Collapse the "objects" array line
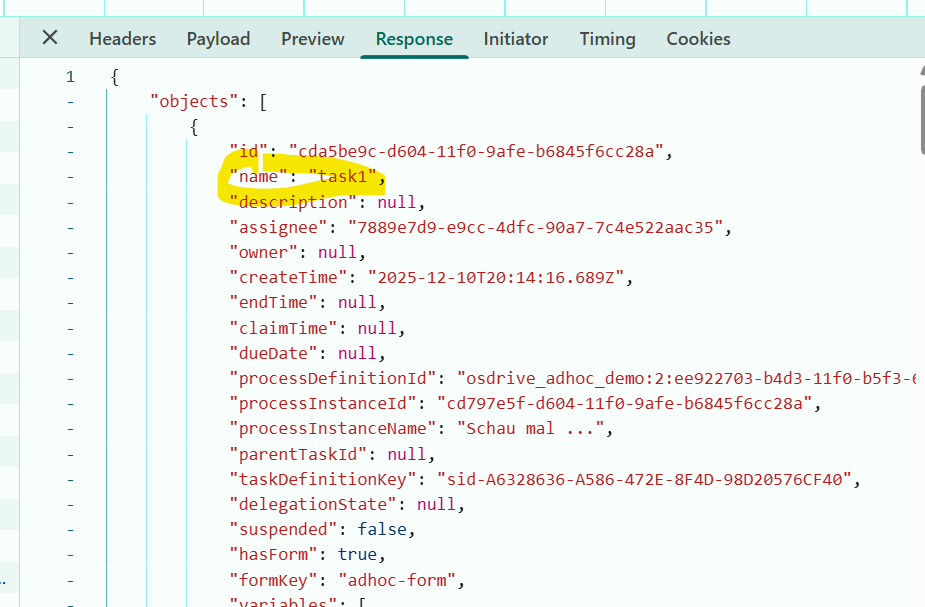The width and height of the screenshot is (925, 607). (x=70, y=102)
